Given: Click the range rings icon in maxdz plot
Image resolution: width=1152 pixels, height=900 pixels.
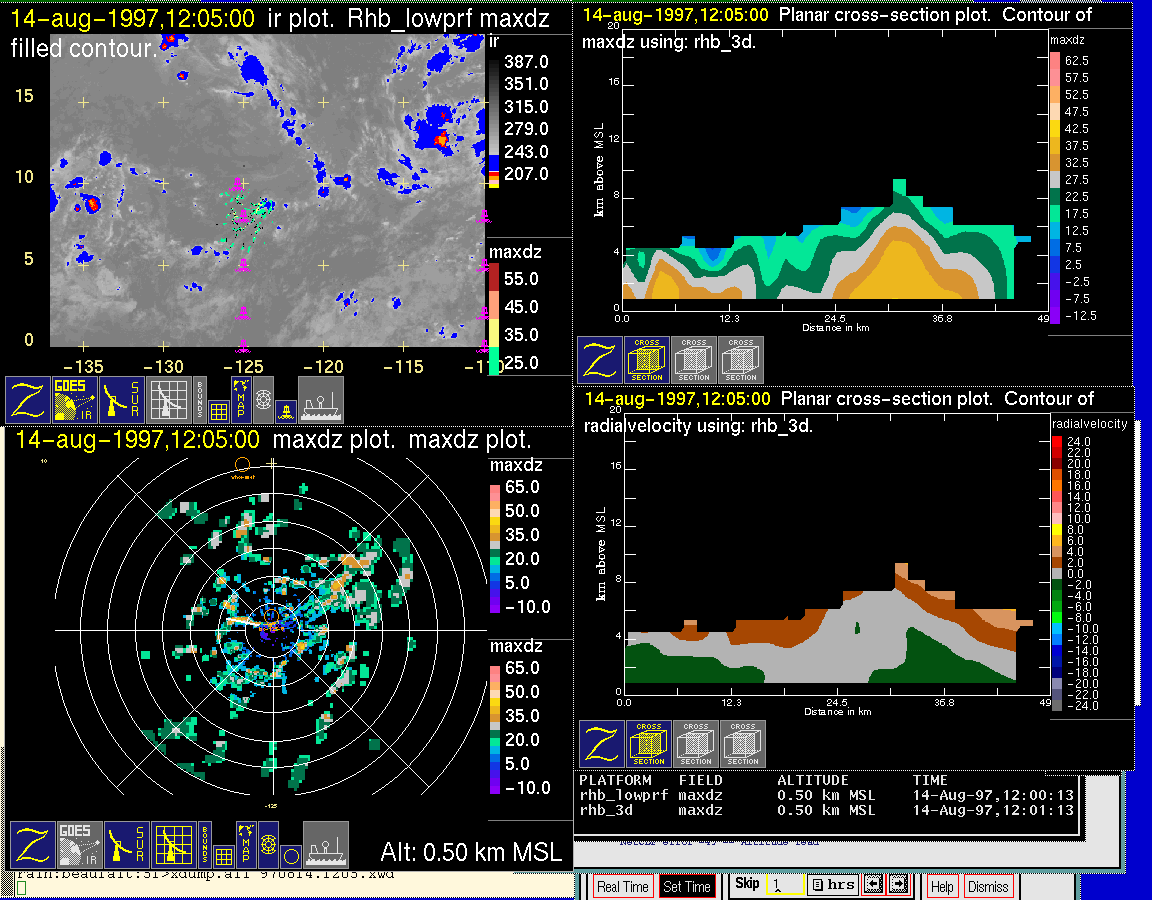Looking at the screenshot, I should [x=267, y=845].
